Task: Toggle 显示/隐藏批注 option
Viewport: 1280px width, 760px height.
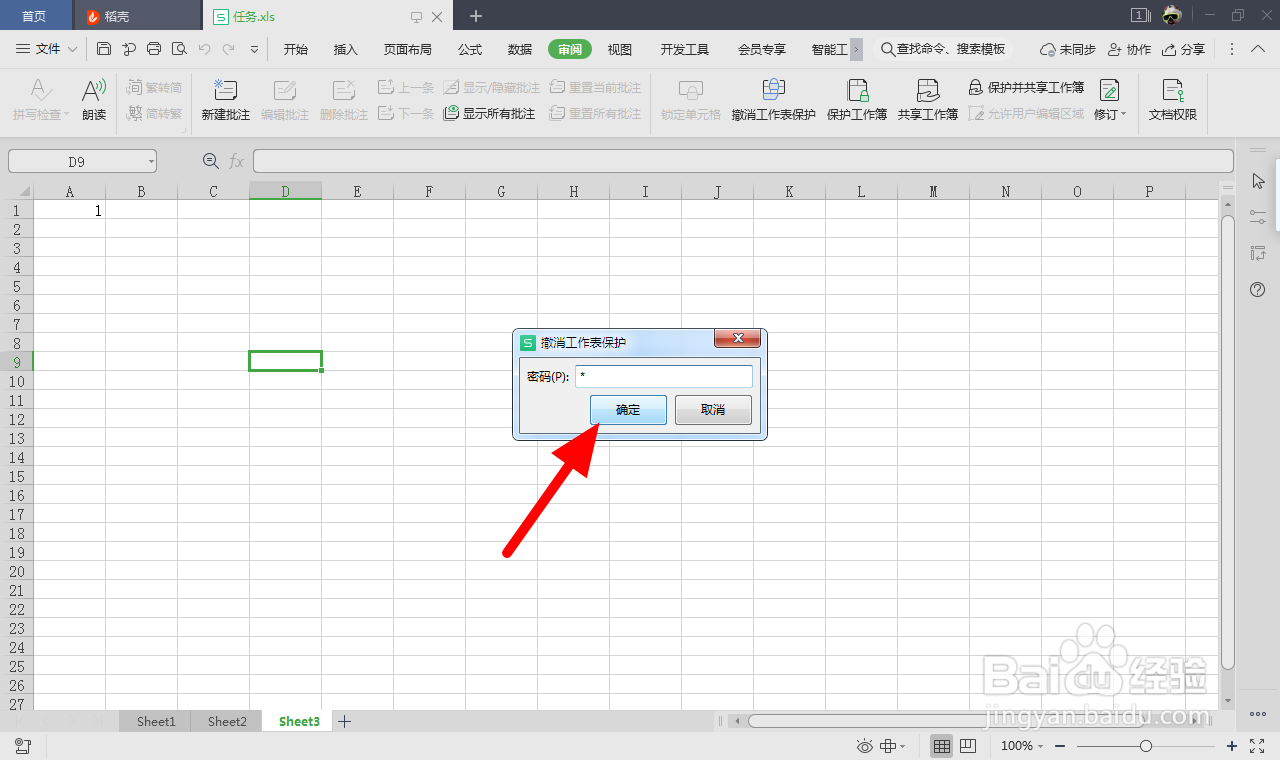Action: [x=492, y=88]
